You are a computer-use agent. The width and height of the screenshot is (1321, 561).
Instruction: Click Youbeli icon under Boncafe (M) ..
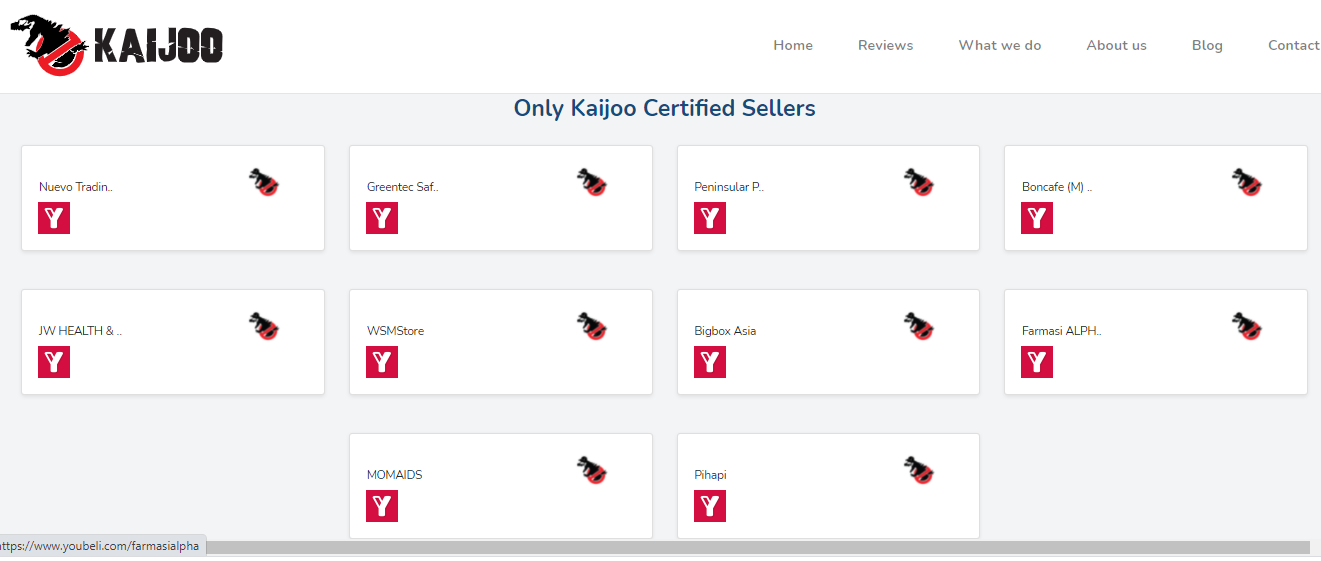click(x=1037, y=218)
